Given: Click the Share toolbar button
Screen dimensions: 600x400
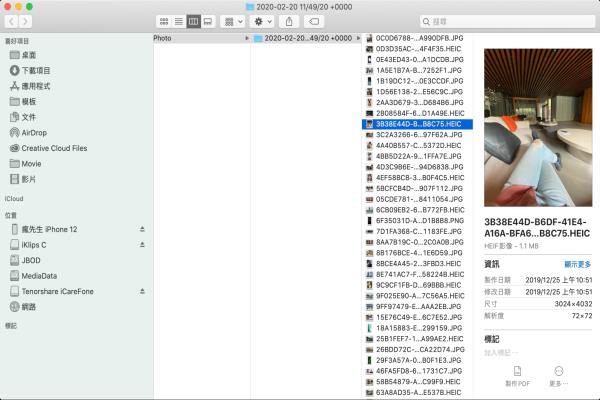Looking at the screenshot, I should tap(289, 21).
